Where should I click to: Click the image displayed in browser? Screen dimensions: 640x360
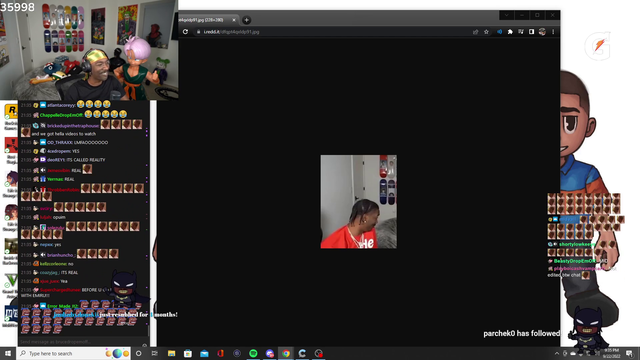[358, 202]
